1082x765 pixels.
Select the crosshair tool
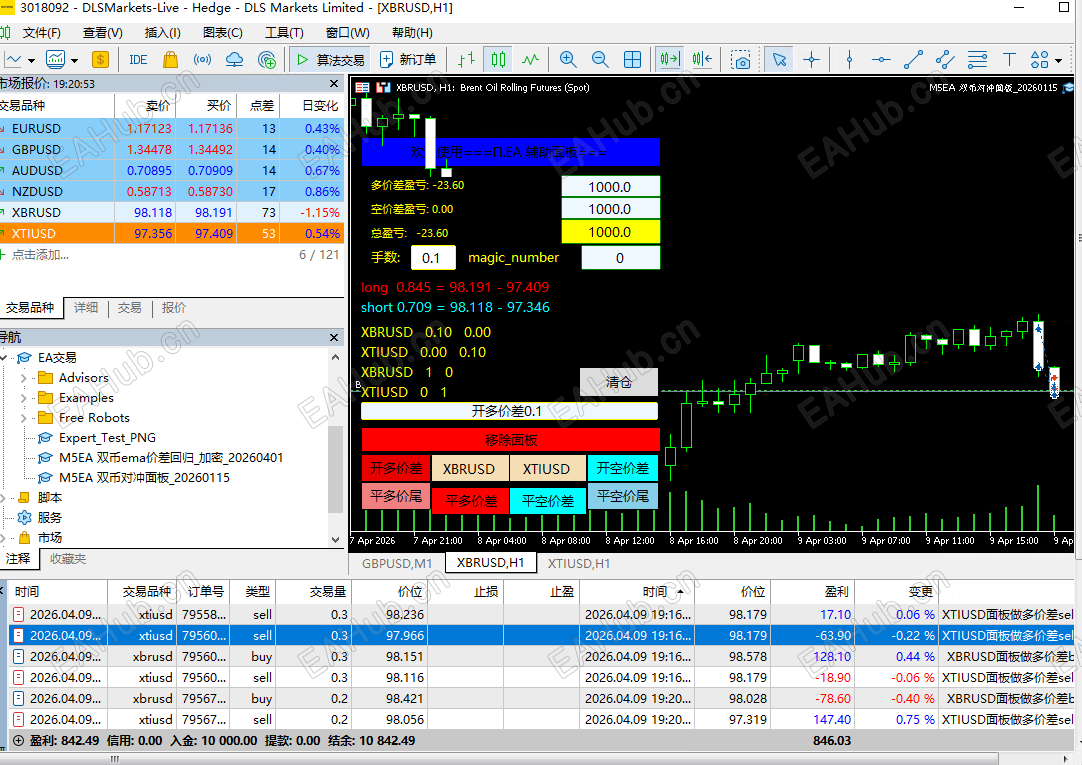click(x=812, y=60)
